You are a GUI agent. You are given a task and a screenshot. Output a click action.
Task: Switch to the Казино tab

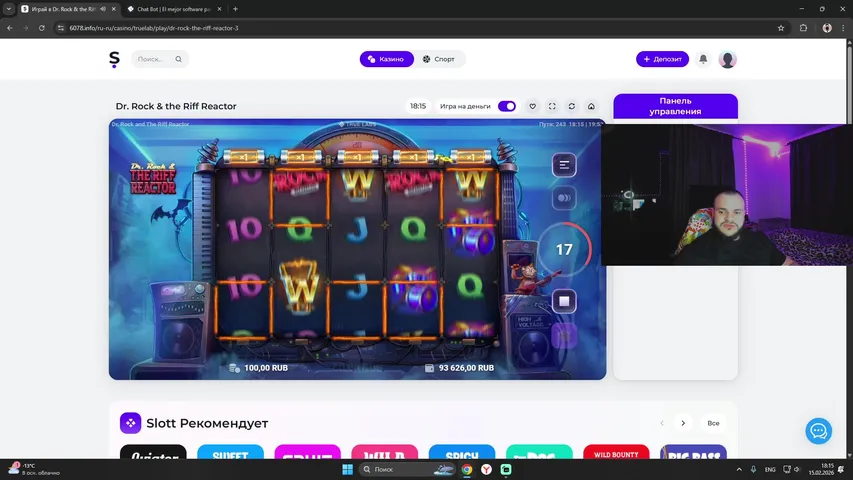[386, 59]
